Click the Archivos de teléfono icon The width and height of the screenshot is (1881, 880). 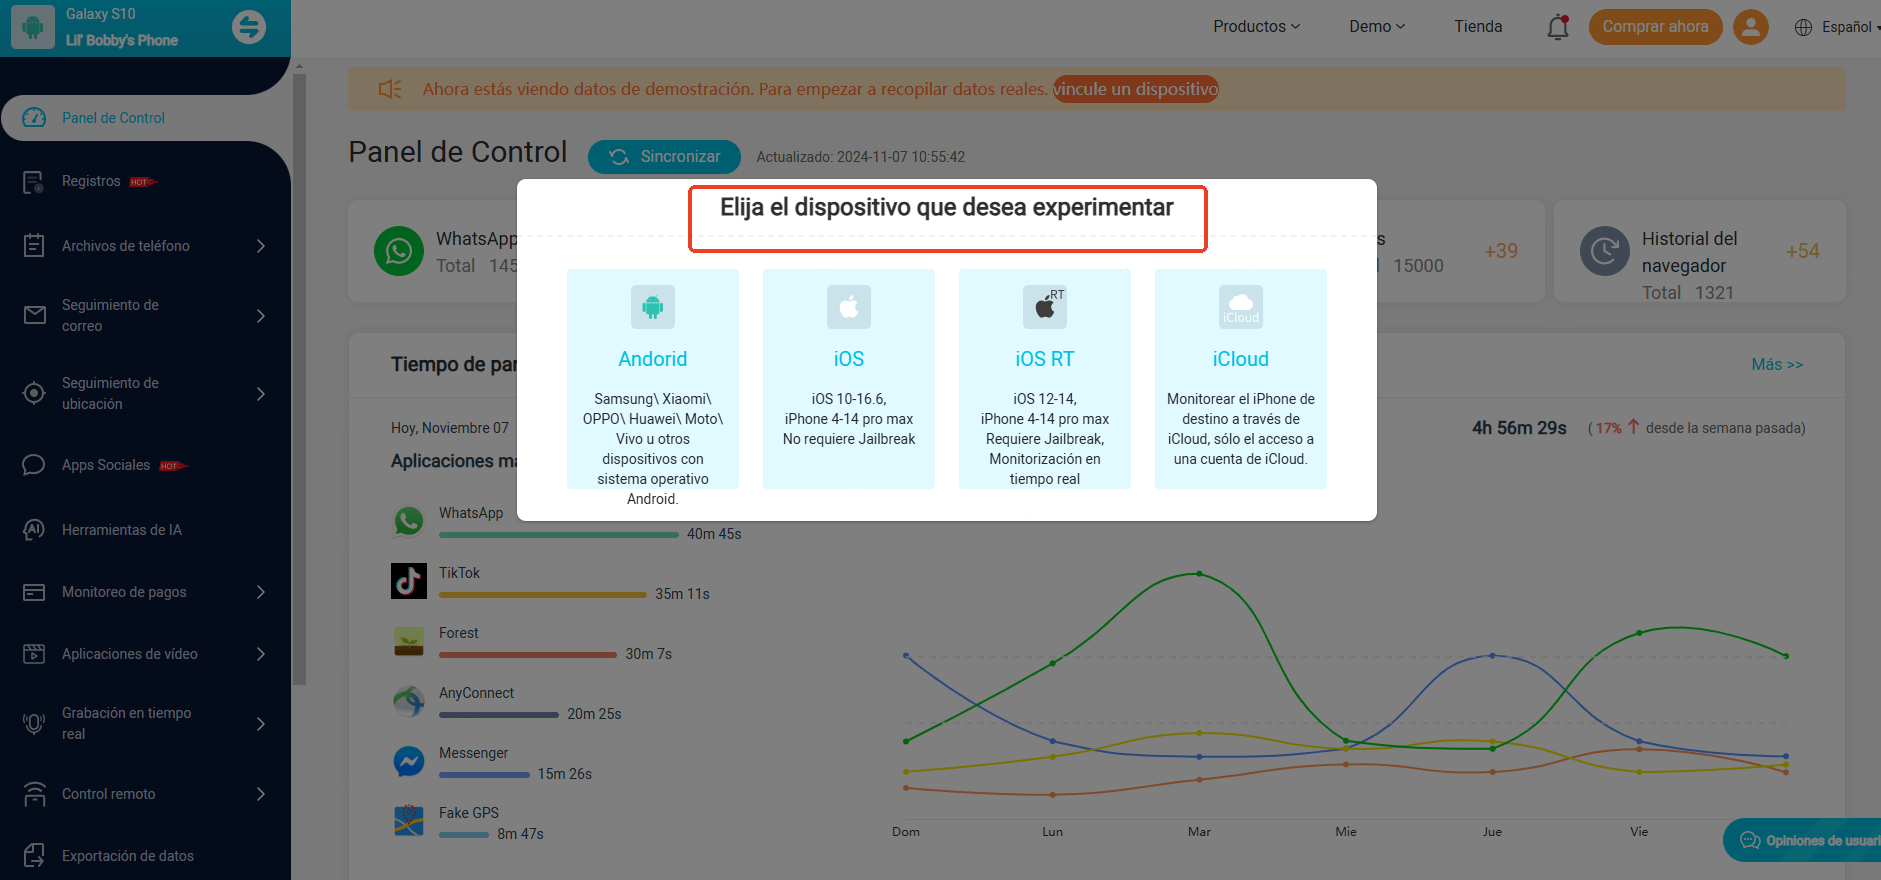[34, 245]
